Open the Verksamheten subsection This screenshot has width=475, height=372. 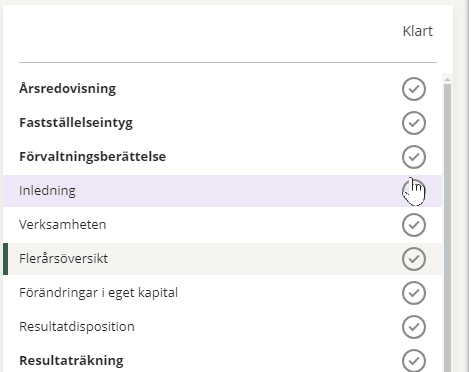pyautogui.click(x=63, y=225)
